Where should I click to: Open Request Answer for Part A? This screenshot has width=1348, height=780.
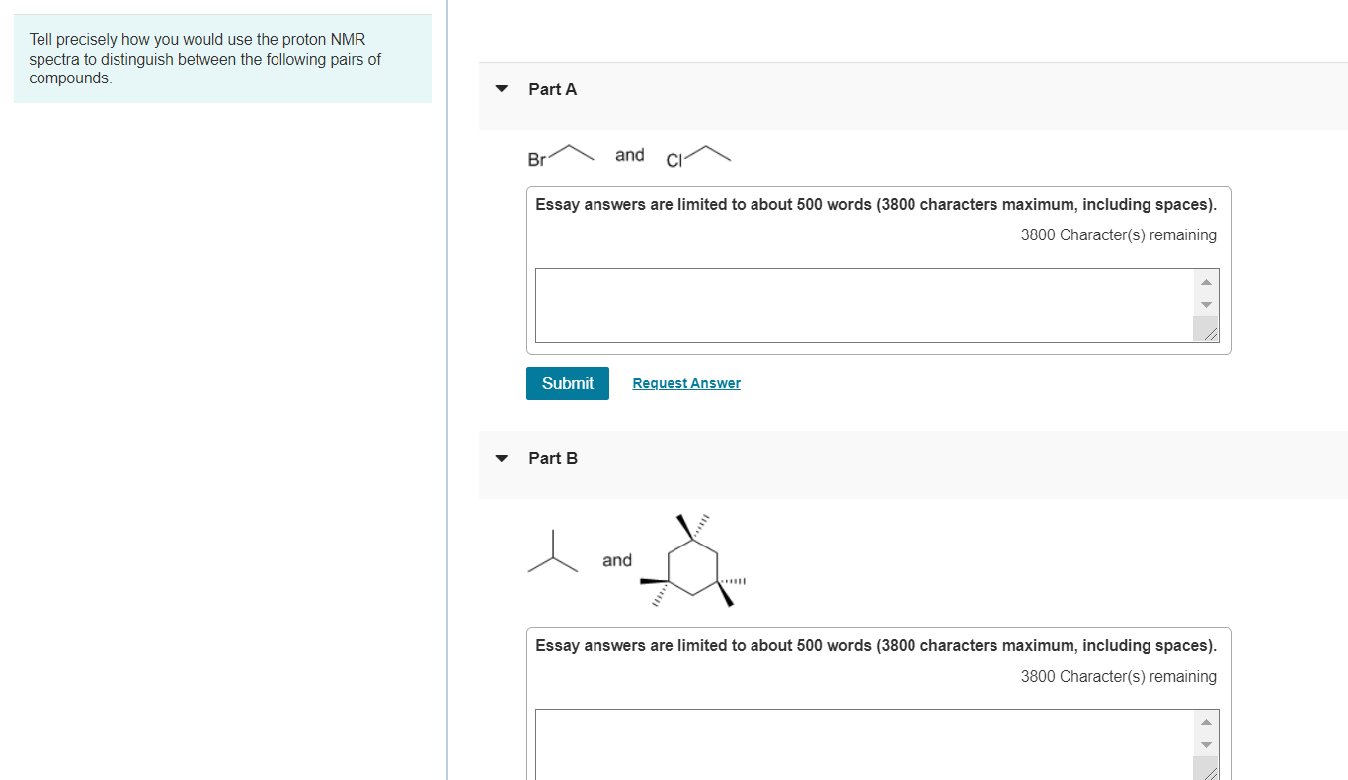click(x=686, y=383)
